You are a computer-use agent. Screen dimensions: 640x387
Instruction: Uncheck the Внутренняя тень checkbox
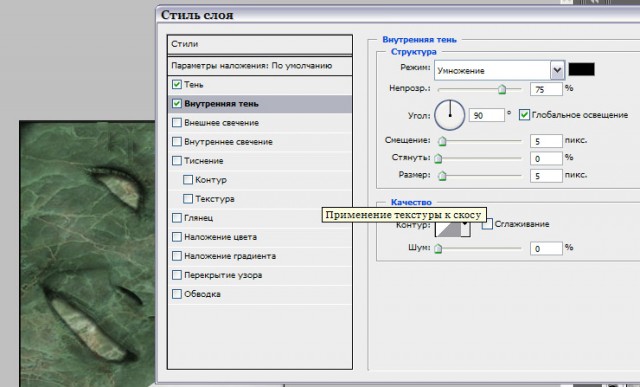click(x=177, y=104)
